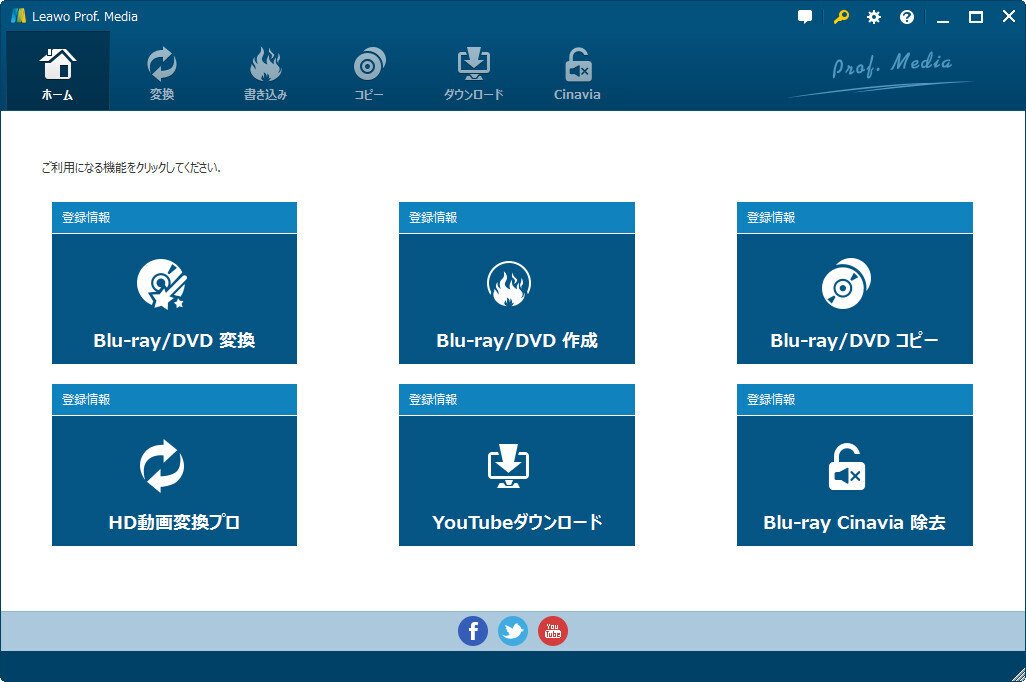Open the settings gear icon
1026x682 pixels.
pos(873,16)
